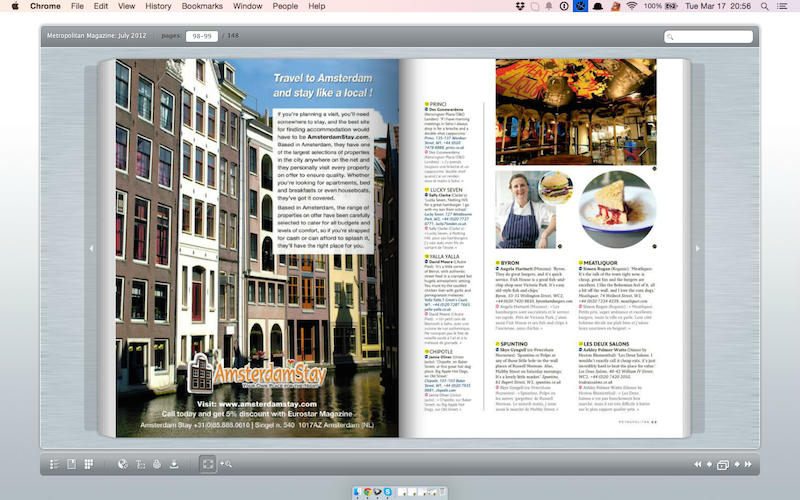Click the VLC cone menu bar icon
This screenshot has height=500, width=800.
coord(615,6)
